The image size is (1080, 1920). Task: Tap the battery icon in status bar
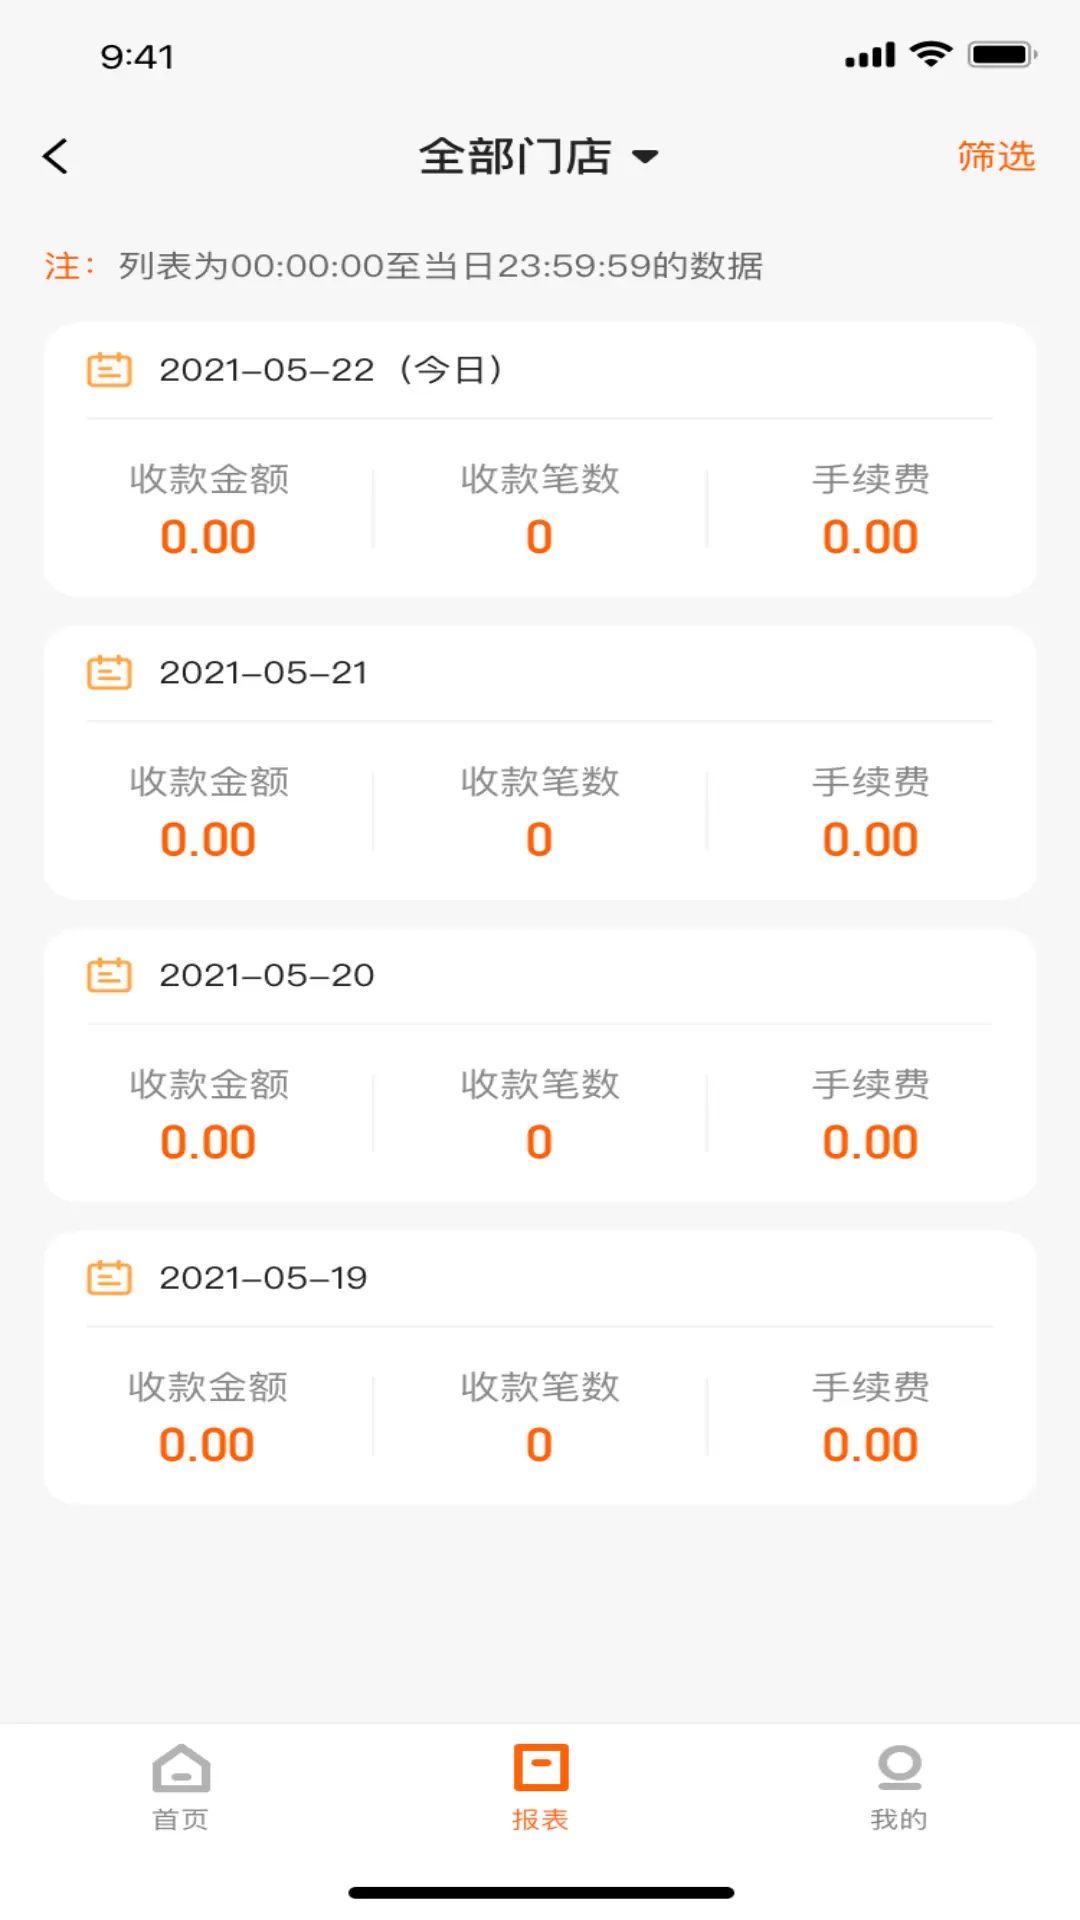(1002, 55)
